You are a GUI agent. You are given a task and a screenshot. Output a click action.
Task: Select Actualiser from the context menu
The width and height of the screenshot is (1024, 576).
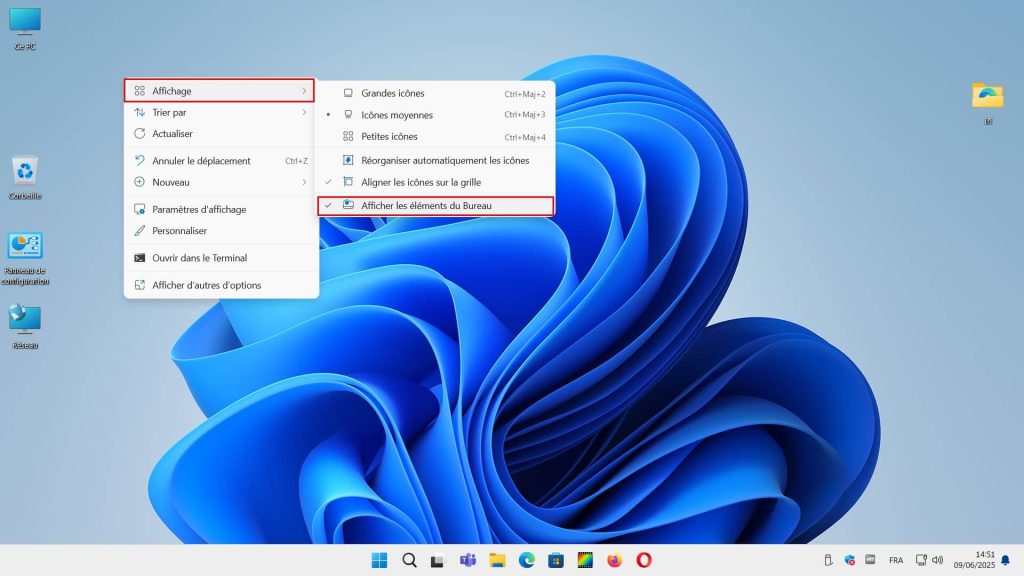click(172, 133)
